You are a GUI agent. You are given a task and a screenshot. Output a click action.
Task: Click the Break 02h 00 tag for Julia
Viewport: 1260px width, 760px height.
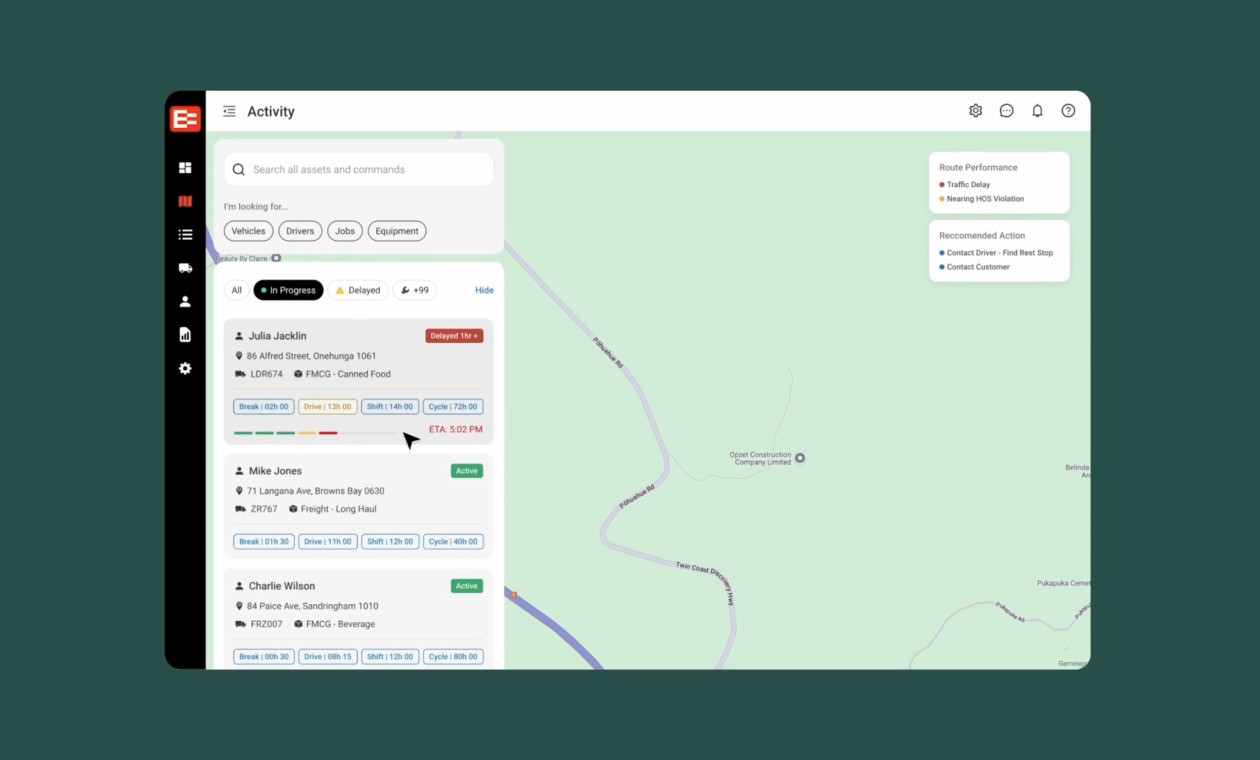pos(264,407)
